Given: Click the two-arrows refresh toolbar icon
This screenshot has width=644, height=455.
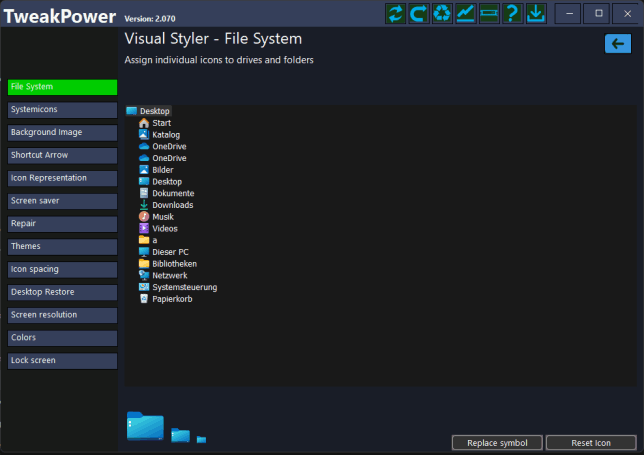Looking at the screenshot, I should point(396,14).
